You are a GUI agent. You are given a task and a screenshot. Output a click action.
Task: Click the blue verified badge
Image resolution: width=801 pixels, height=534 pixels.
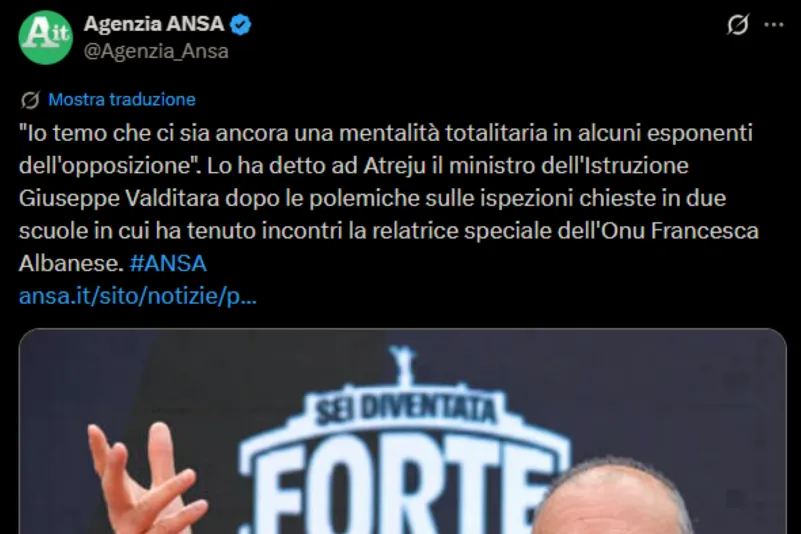[x=240, y=25]
